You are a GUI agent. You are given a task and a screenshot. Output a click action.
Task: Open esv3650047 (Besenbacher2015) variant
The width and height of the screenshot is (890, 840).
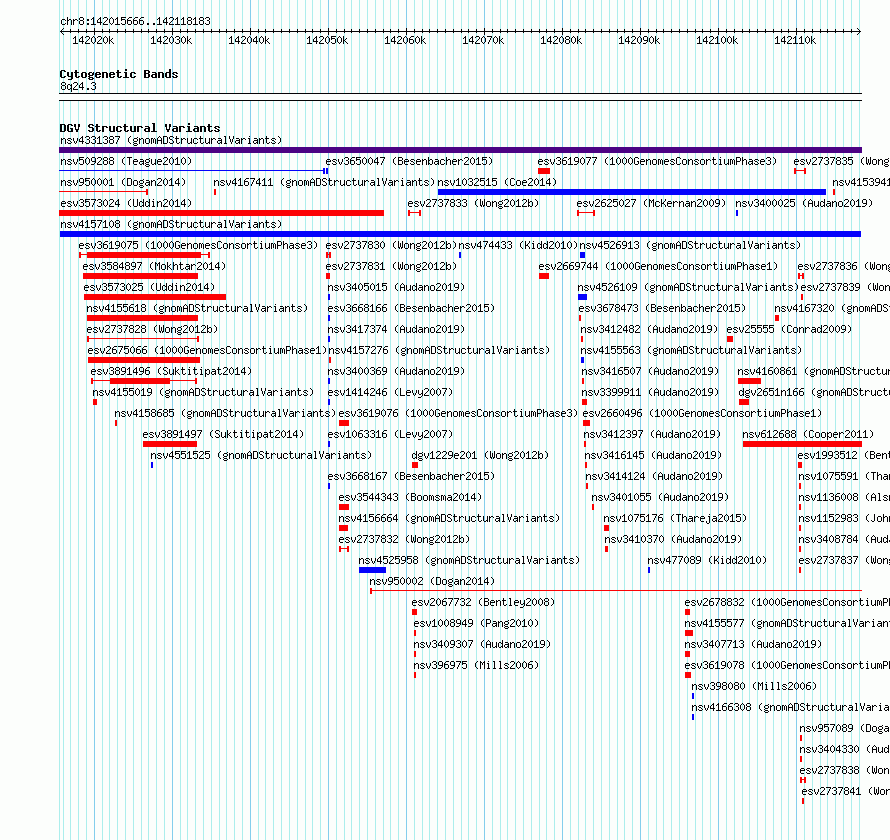coord(409,161)
